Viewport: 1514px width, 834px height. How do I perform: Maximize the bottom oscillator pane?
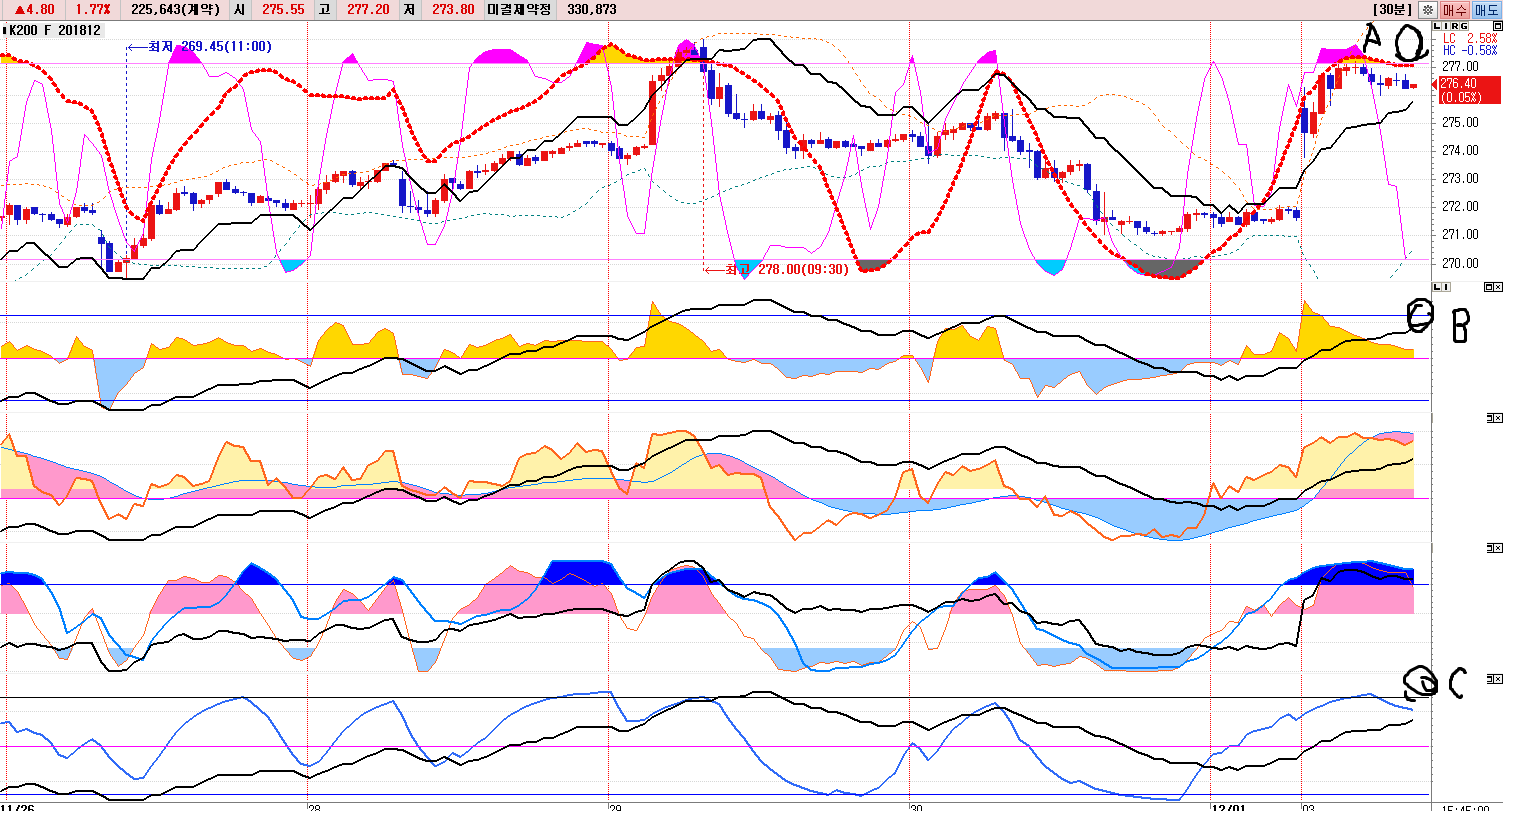tap(1490, 679)
